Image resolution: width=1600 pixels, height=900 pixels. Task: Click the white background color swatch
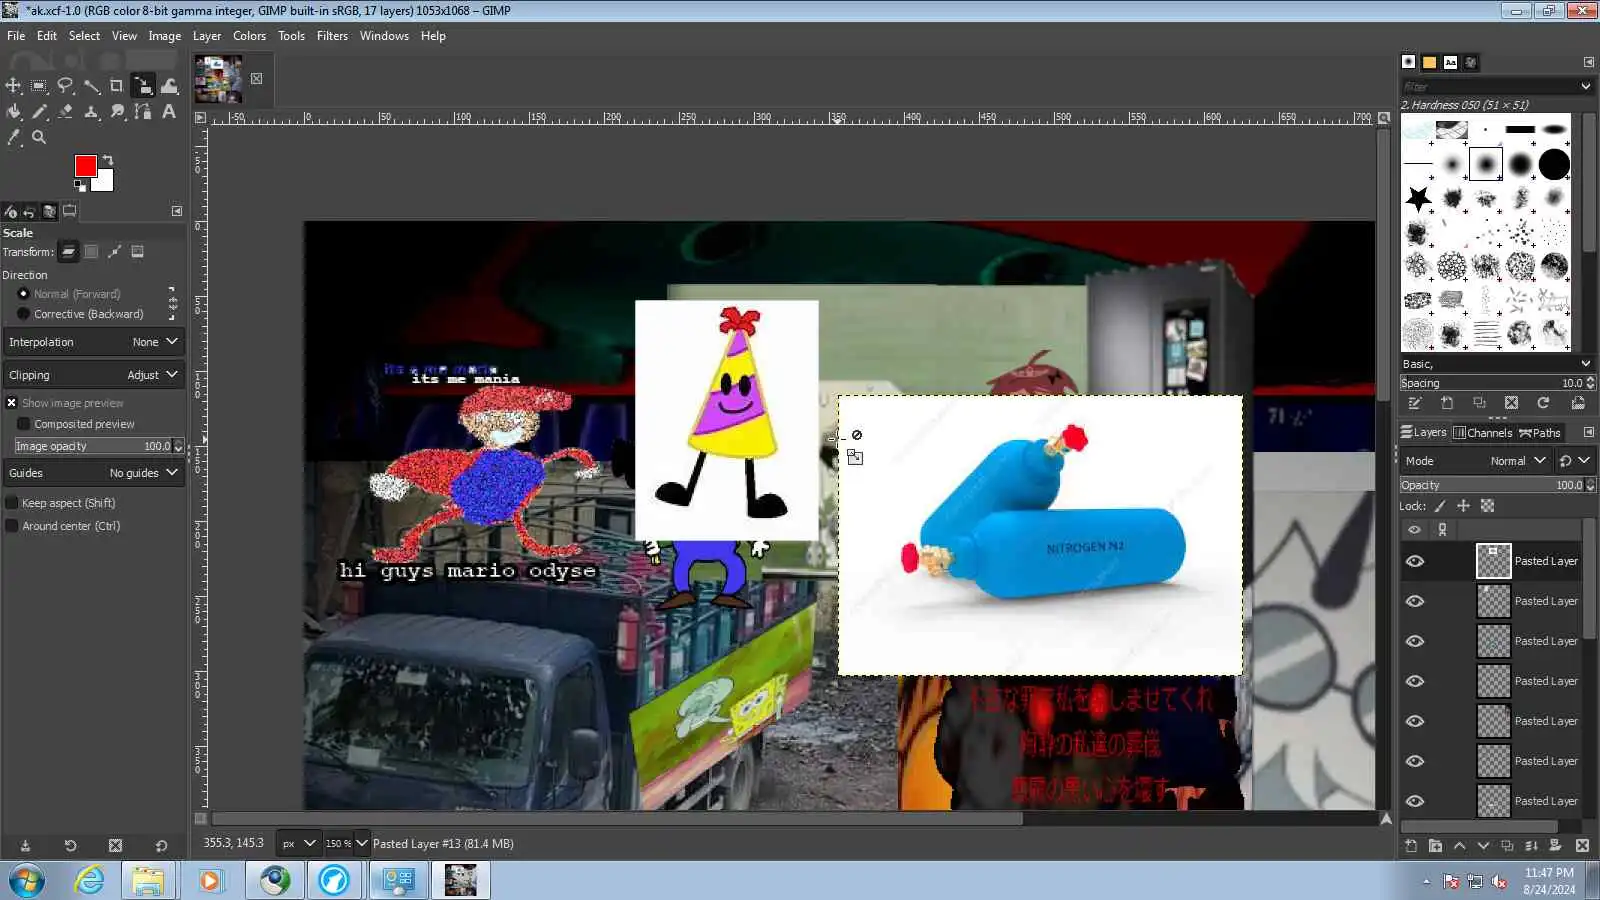105,182
